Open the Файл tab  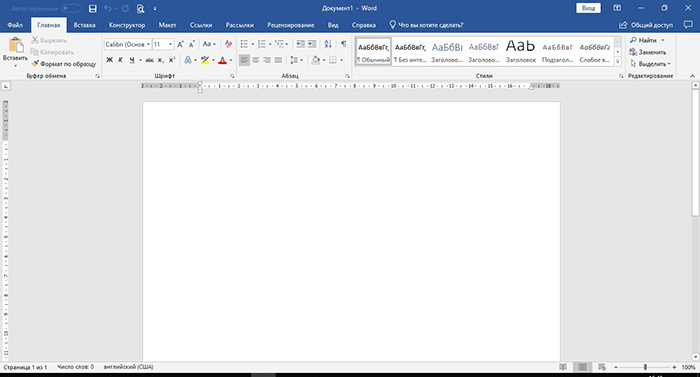(15, 25)
